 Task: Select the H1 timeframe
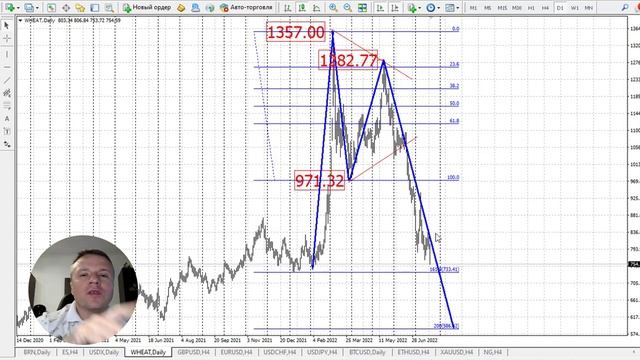[531, 8]
